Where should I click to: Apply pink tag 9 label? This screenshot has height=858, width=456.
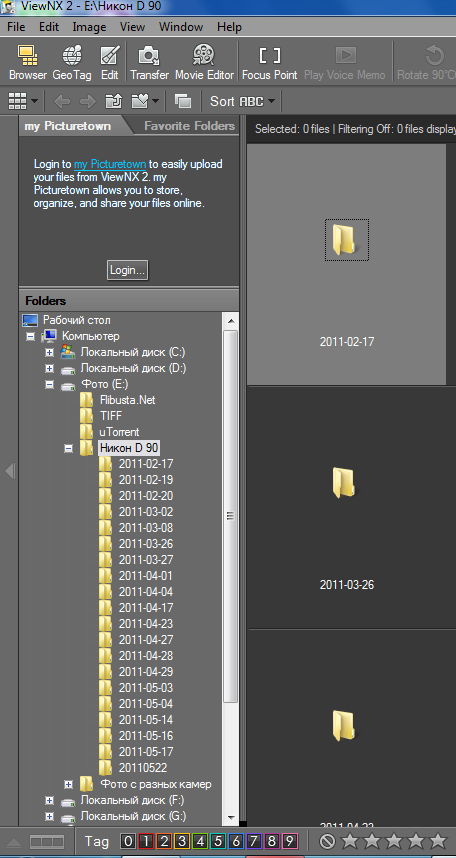click(x=290, y=841)
